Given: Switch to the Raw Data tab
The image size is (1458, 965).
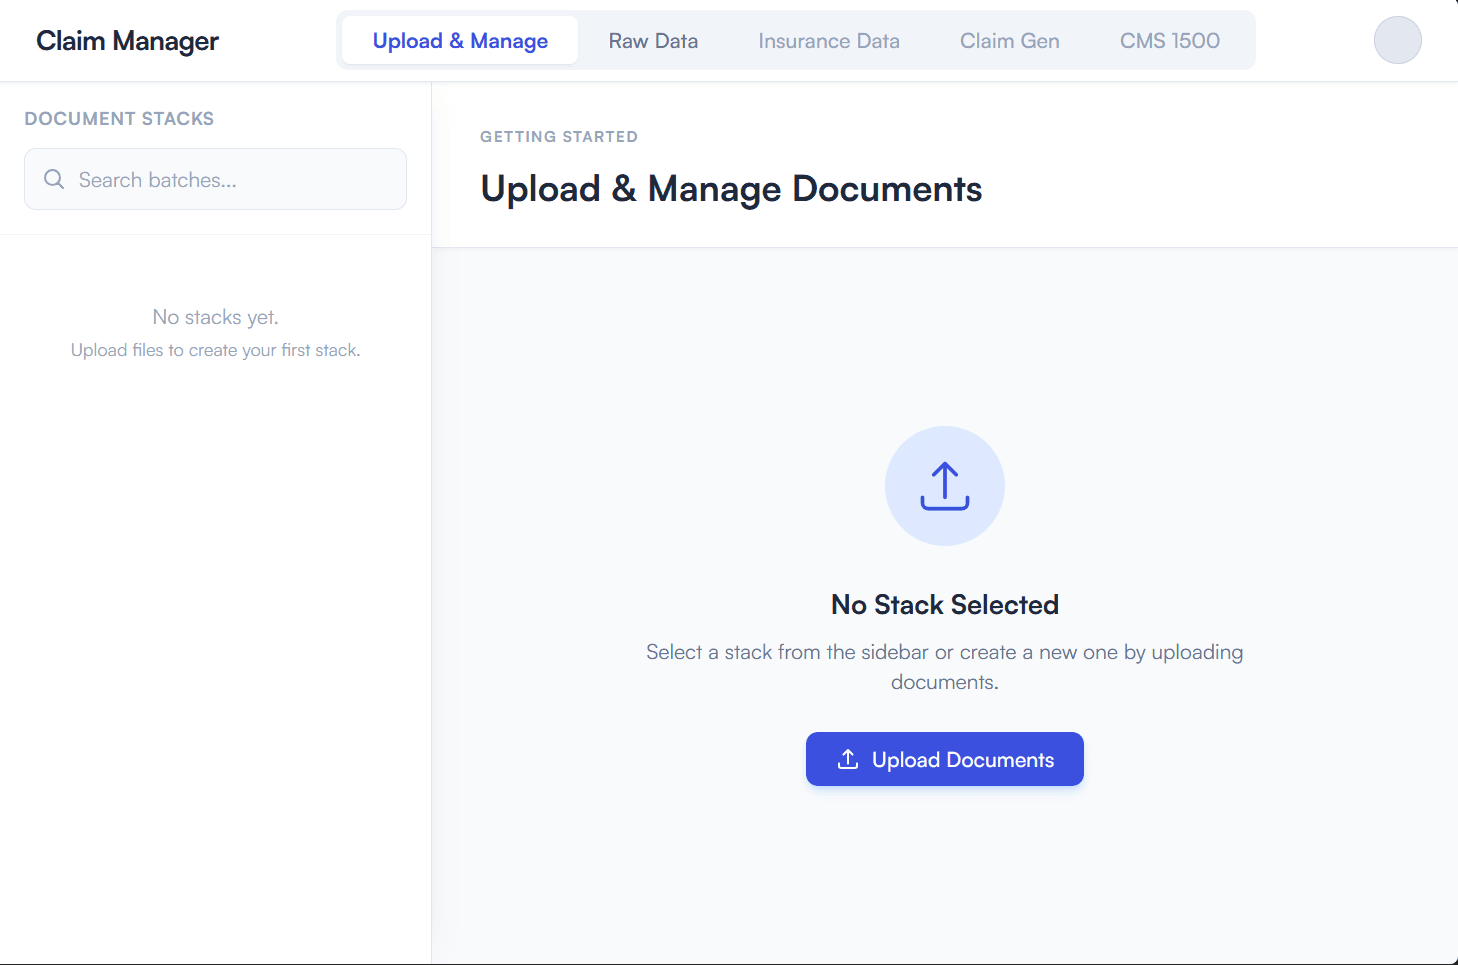Looking at the screenshot, I should coord(653,40).
